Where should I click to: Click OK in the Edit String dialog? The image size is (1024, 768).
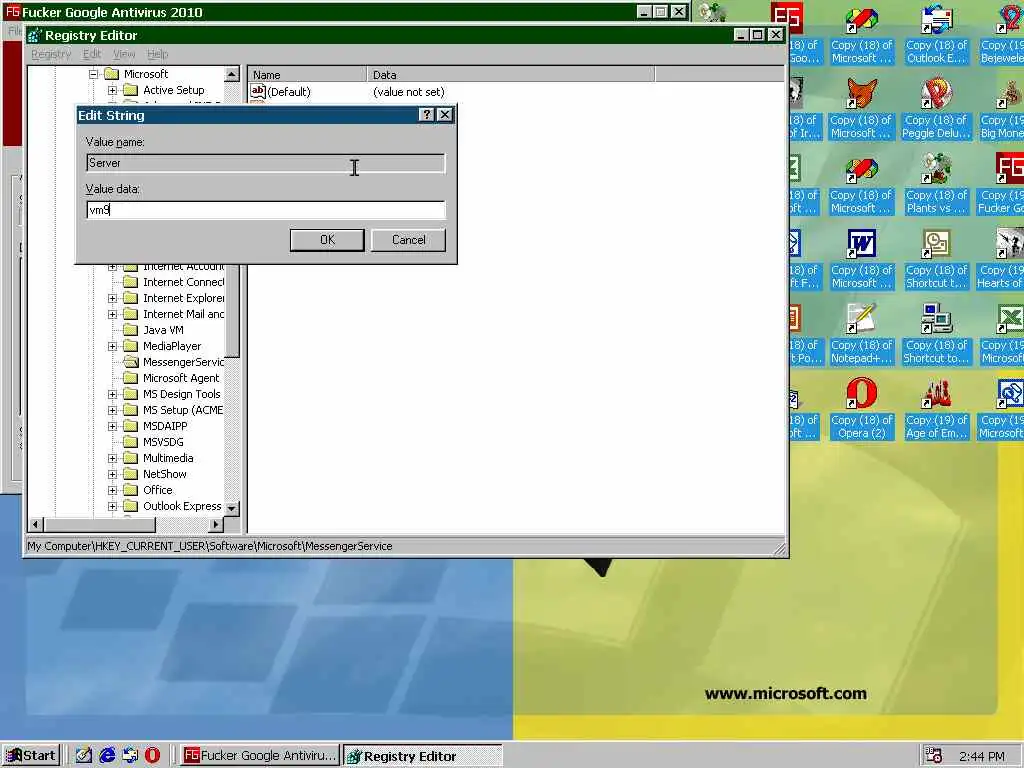pyautogui.click(x=327, y=240)
